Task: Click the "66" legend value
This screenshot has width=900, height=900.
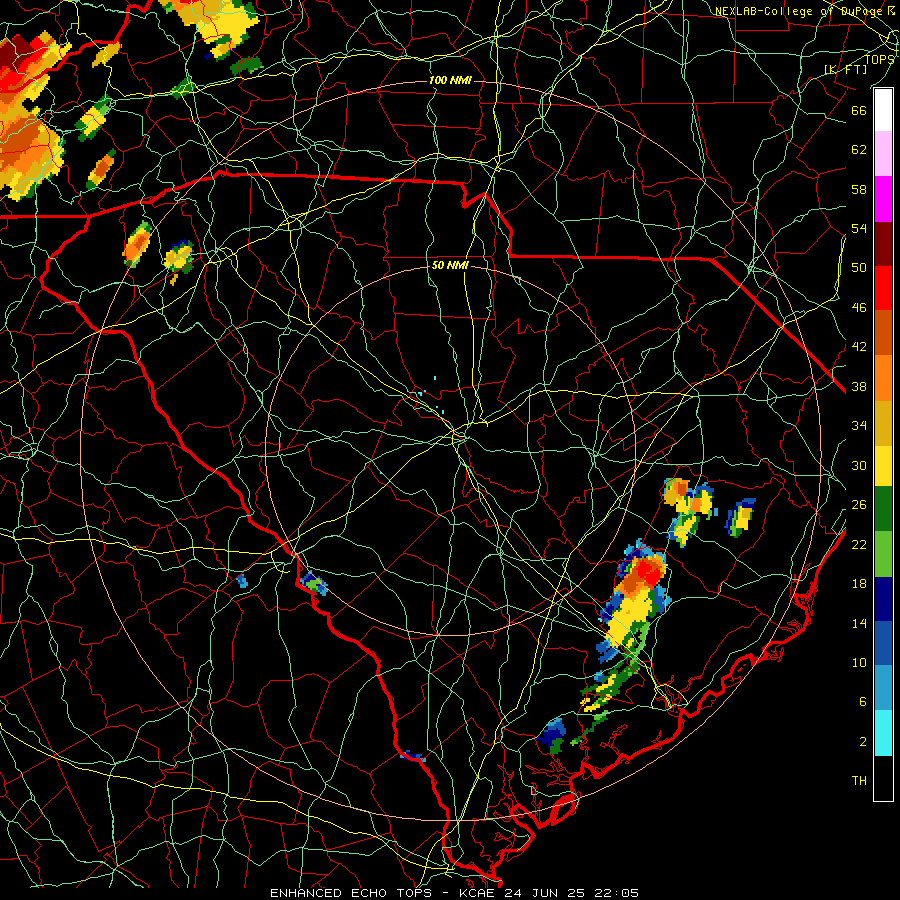Action: pos(859,110)
